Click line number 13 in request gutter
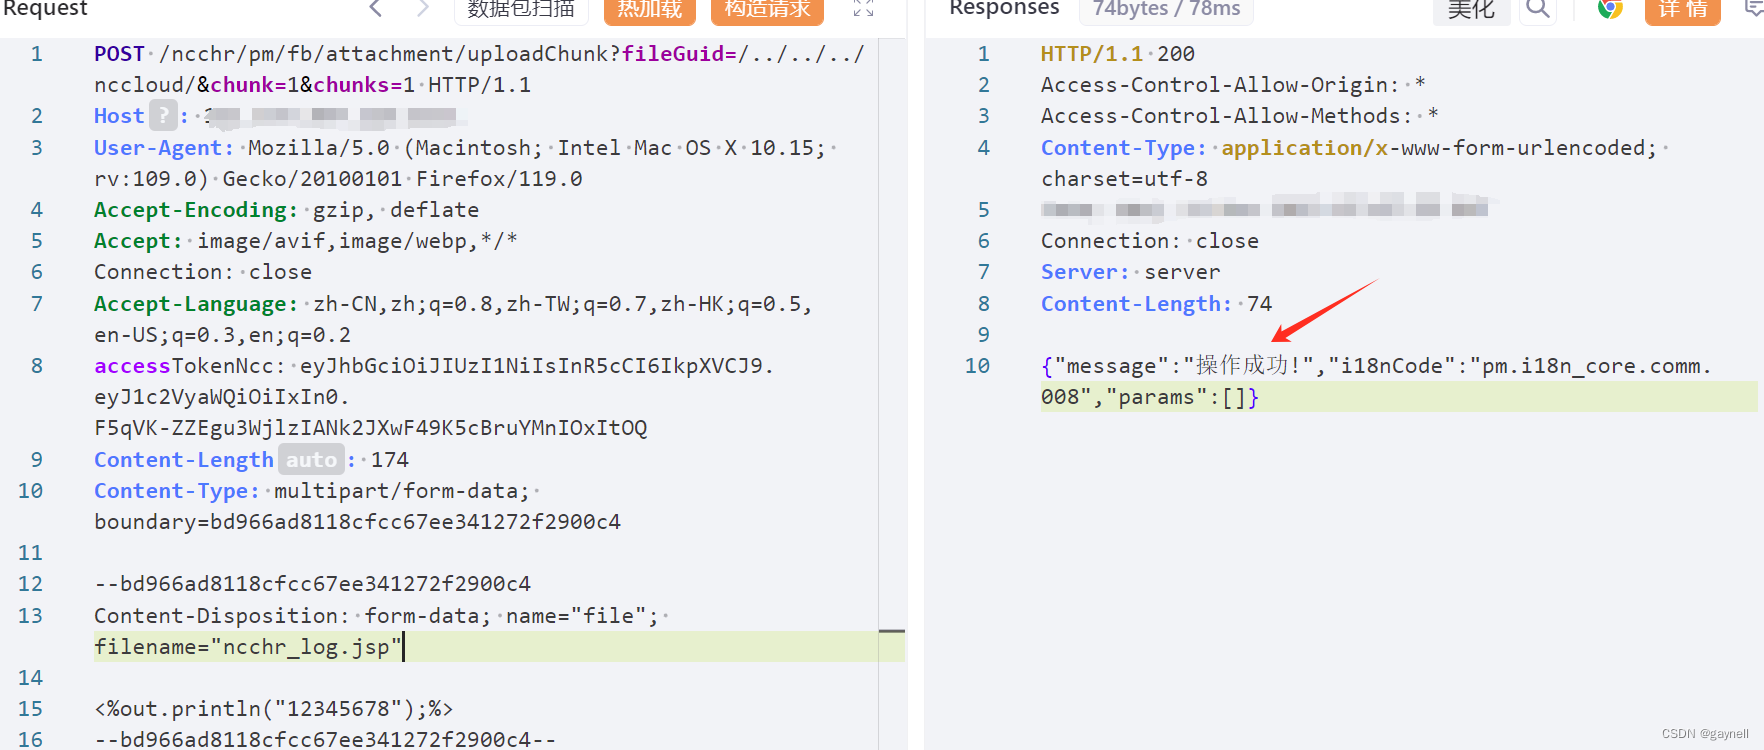The height and width of the screenshot is (750, 1764). tap(30, 616)
